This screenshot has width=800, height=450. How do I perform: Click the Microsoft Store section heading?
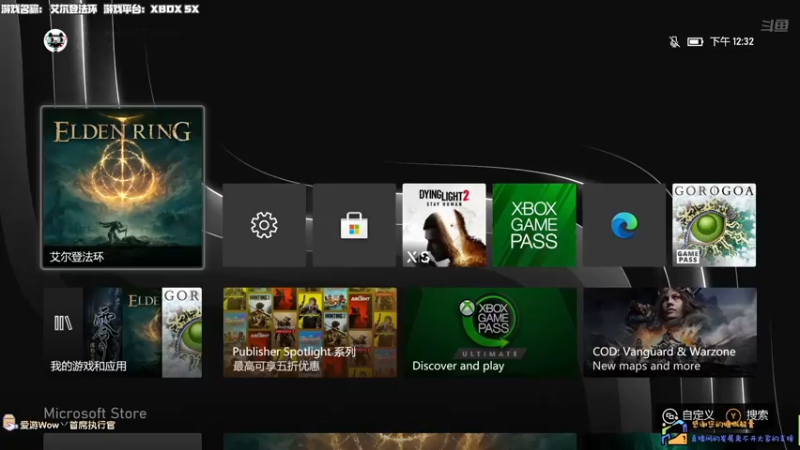click(95, 413)
